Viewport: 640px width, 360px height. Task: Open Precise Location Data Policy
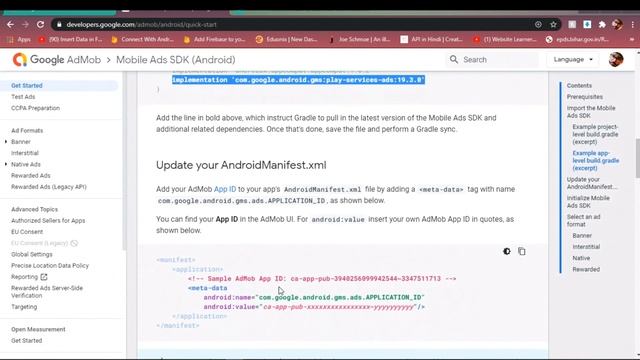pyautogui.click(x=50, y=266)
